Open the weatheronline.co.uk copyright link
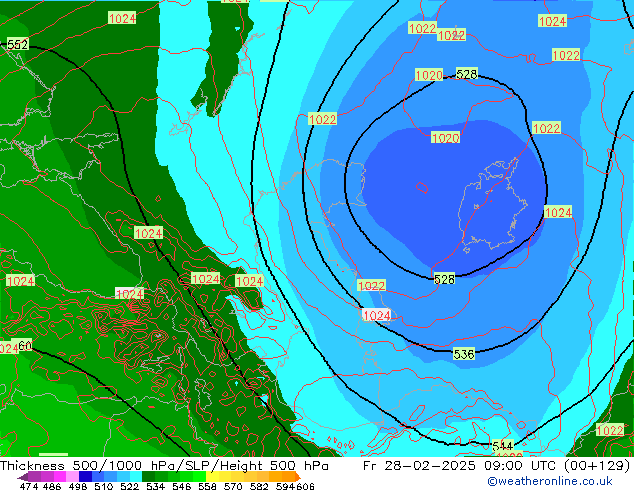 550,481
